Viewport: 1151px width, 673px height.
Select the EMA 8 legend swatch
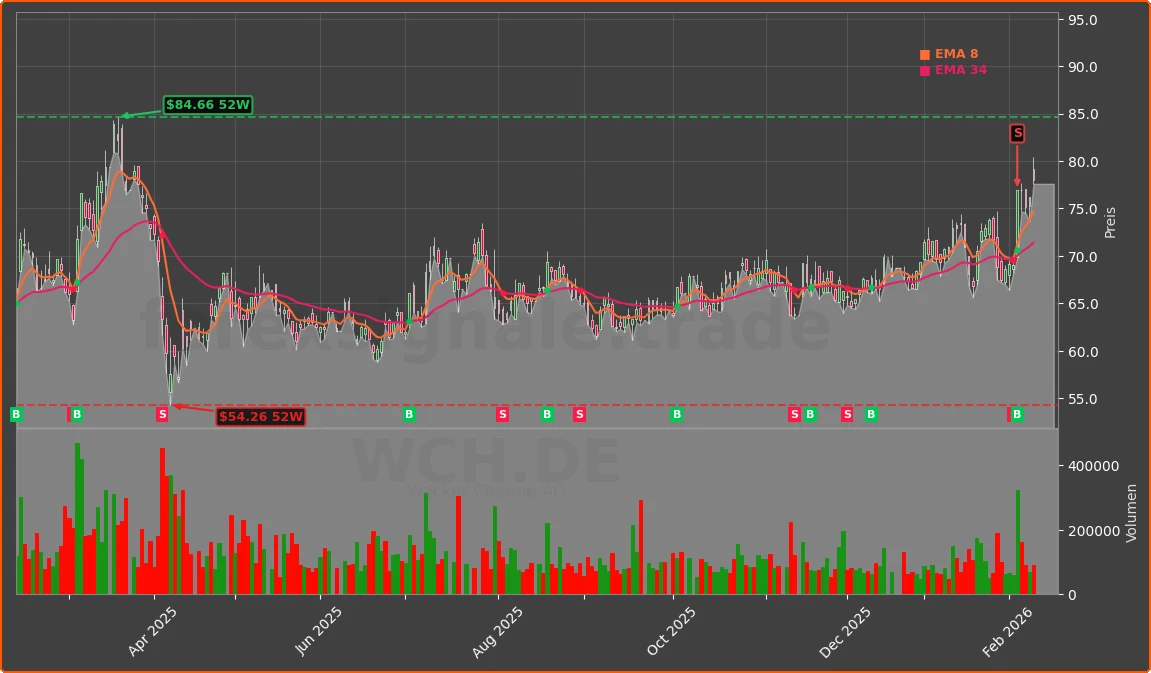923,53
